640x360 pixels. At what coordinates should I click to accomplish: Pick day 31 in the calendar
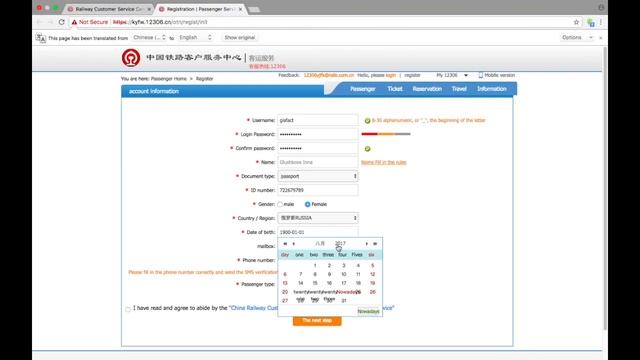[344, 301]
